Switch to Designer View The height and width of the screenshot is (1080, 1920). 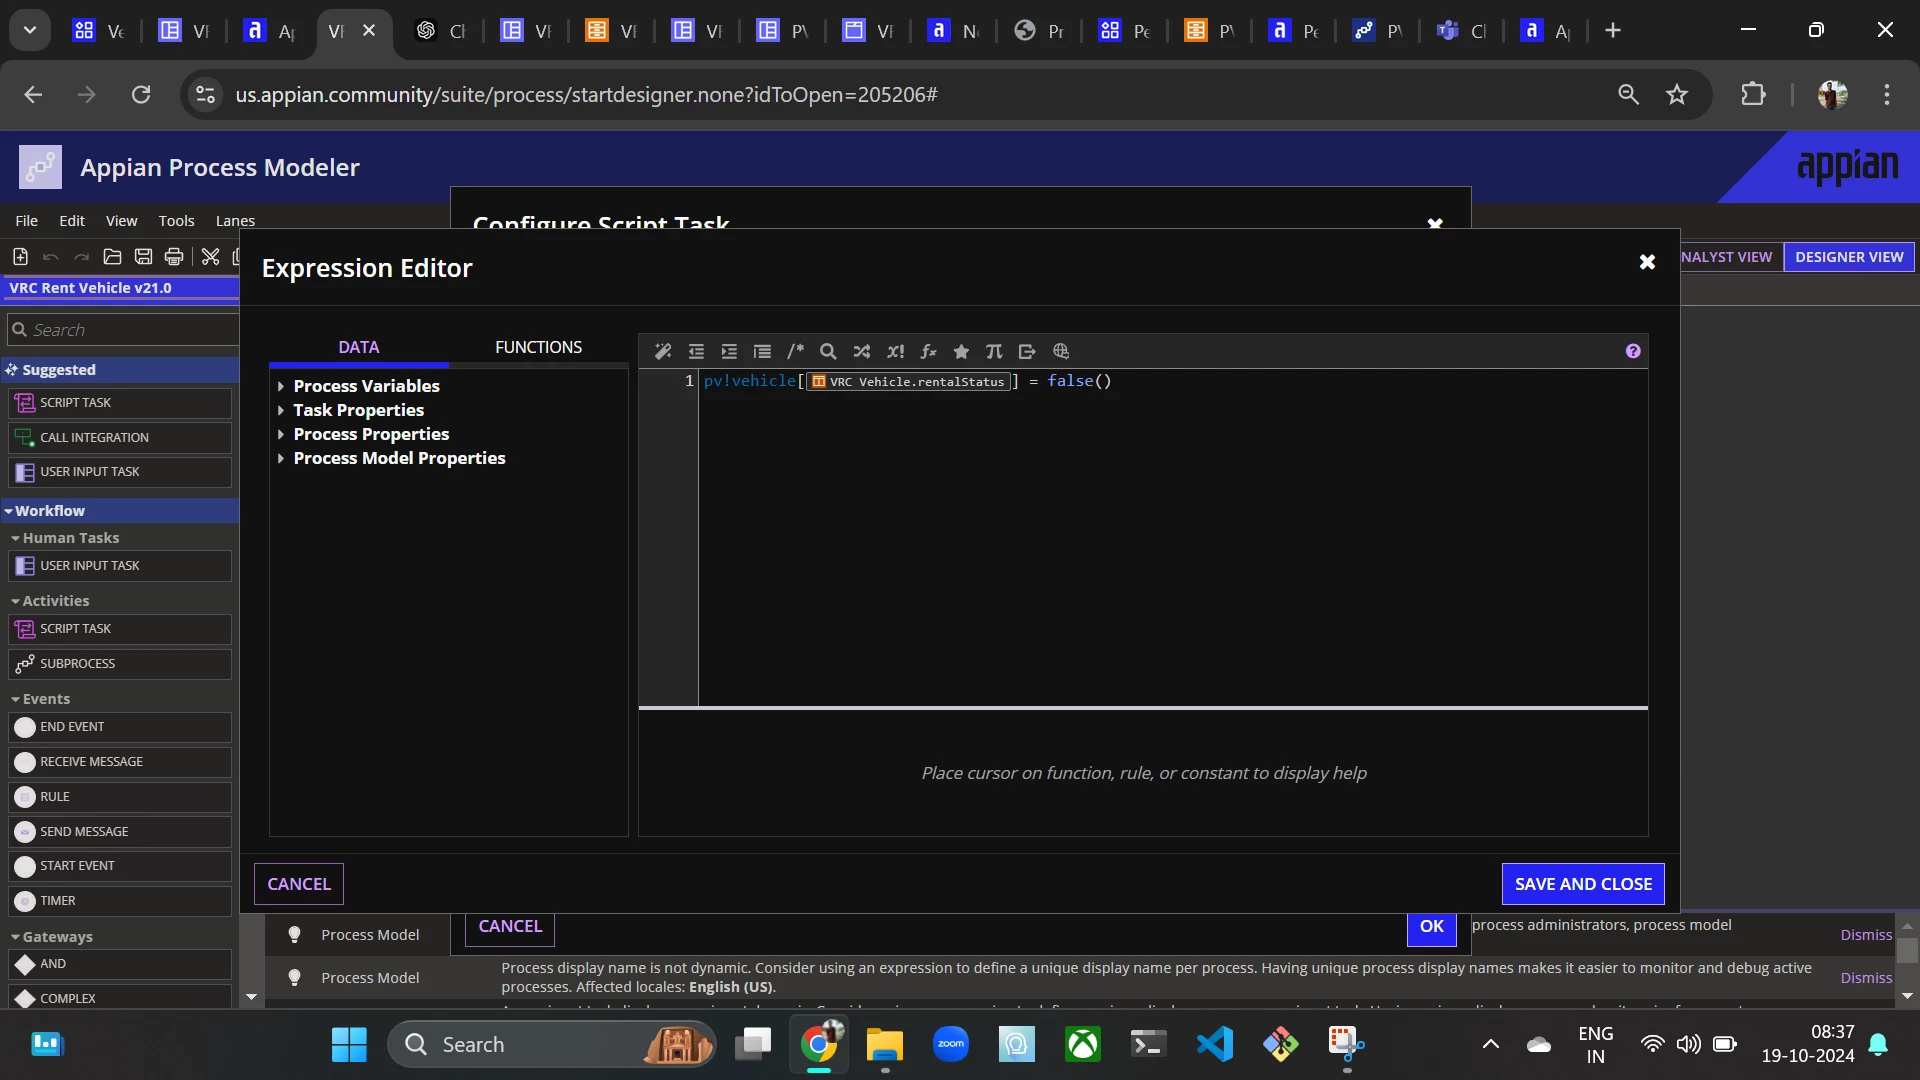(1849, 257)
